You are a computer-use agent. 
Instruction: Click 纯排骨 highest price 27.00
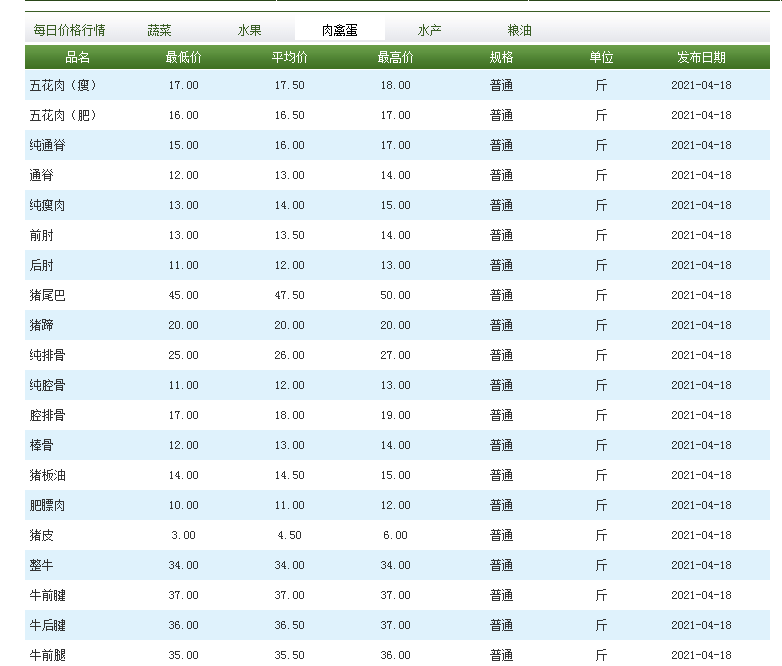[395, 355]
